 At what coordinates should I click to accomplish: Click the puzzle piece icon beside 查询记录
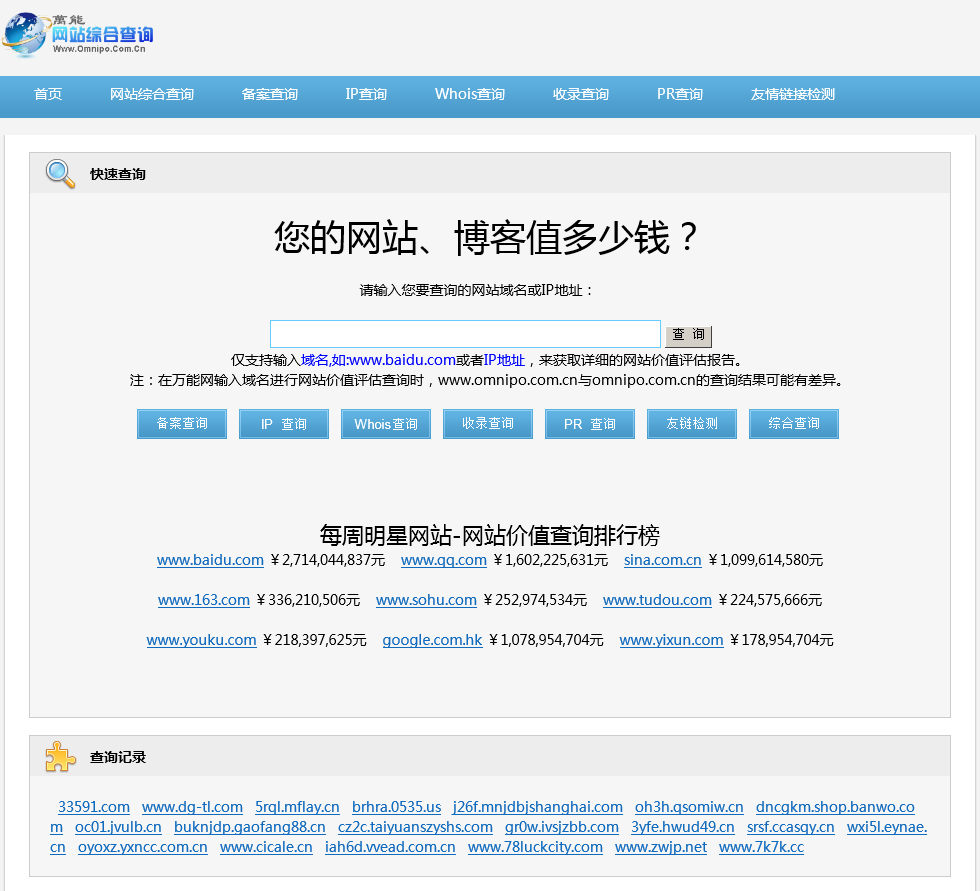[60, 757]
